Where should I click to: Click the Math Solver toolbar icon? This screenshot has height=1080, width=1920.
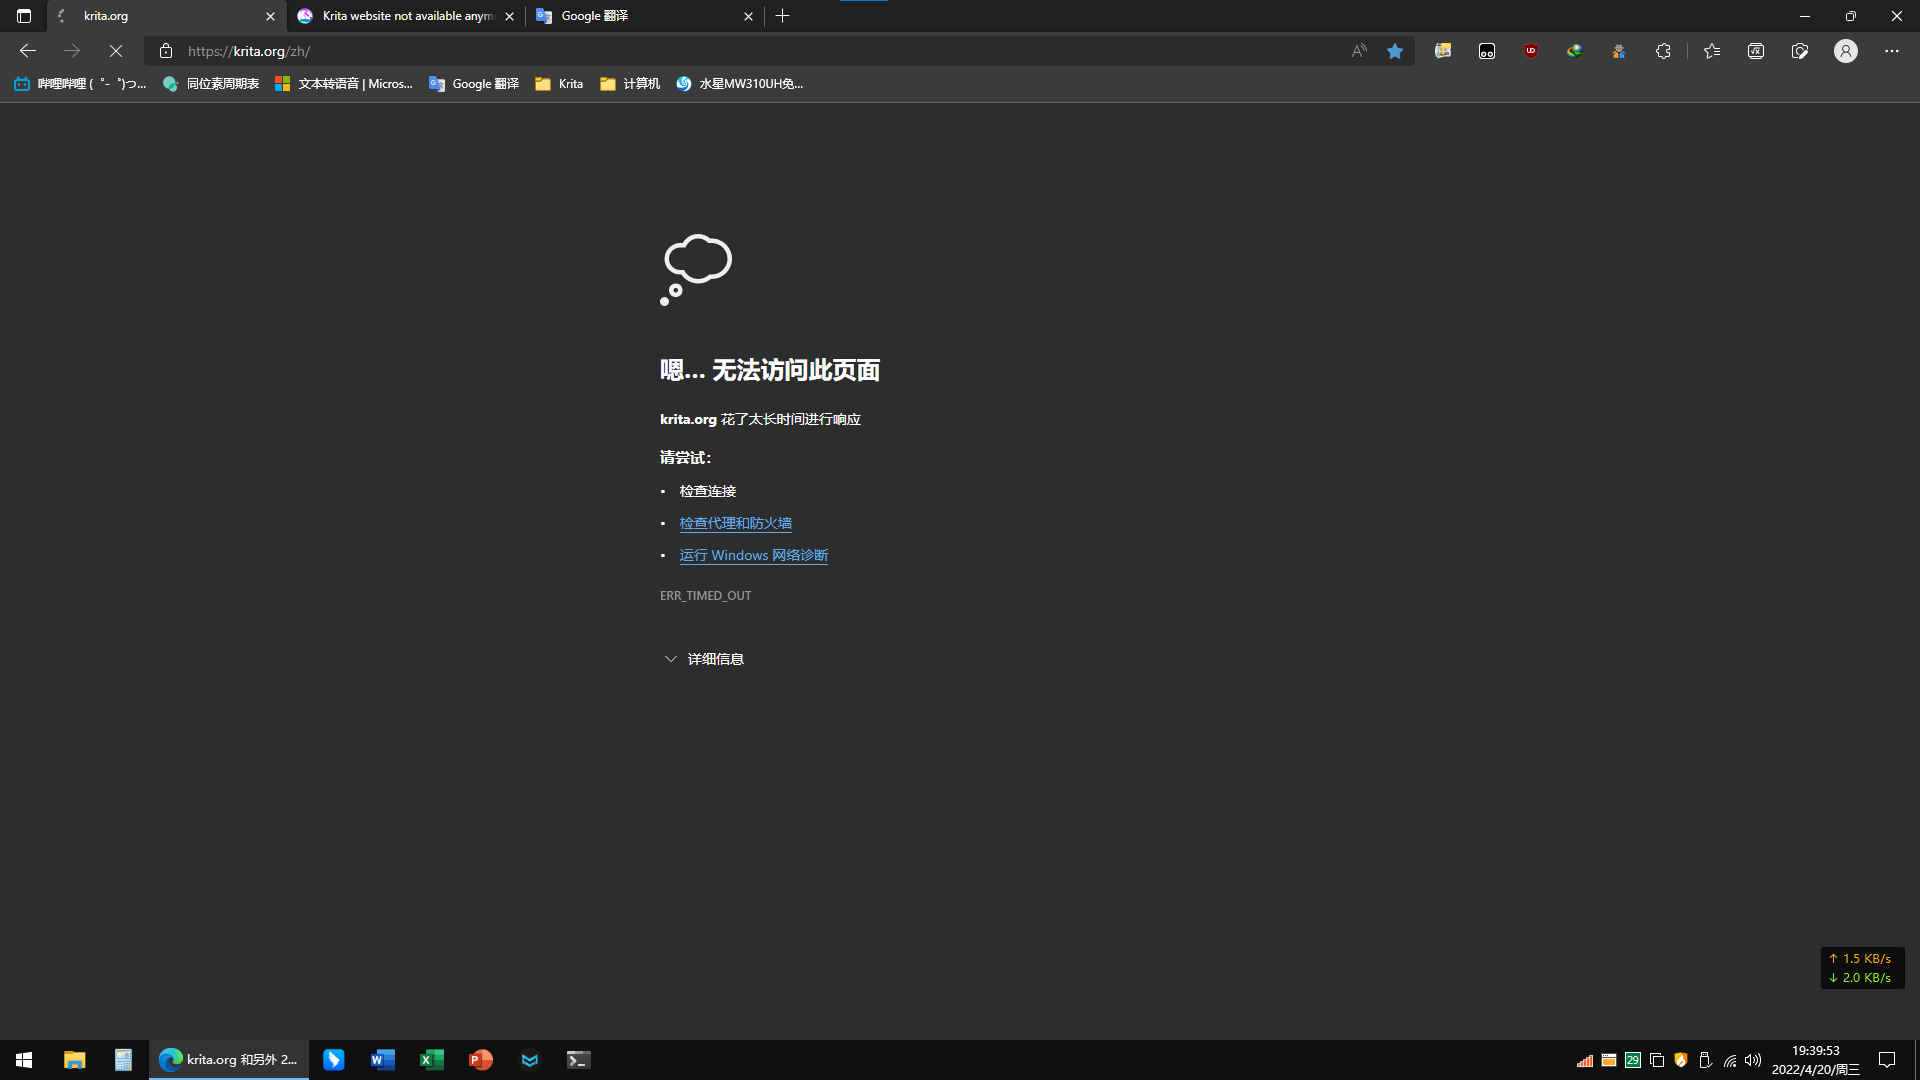coord(1756,51)
